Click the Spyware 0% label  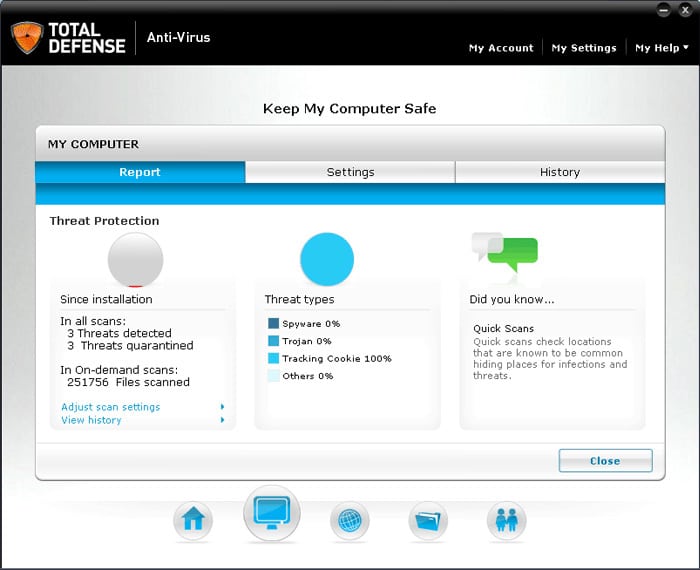click(x=311, y=324)
